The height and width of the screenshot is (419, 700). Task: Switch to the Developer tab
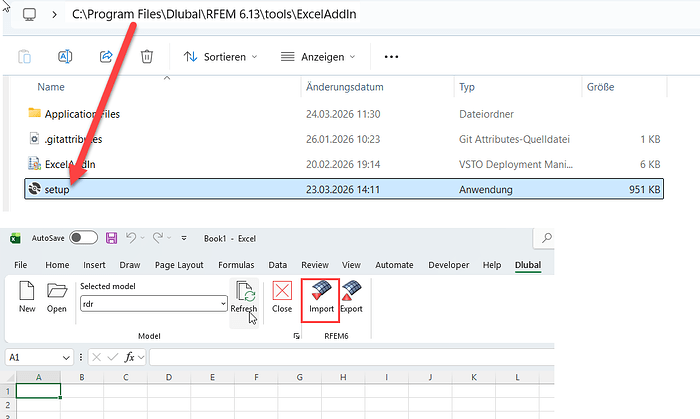(449, 265)
